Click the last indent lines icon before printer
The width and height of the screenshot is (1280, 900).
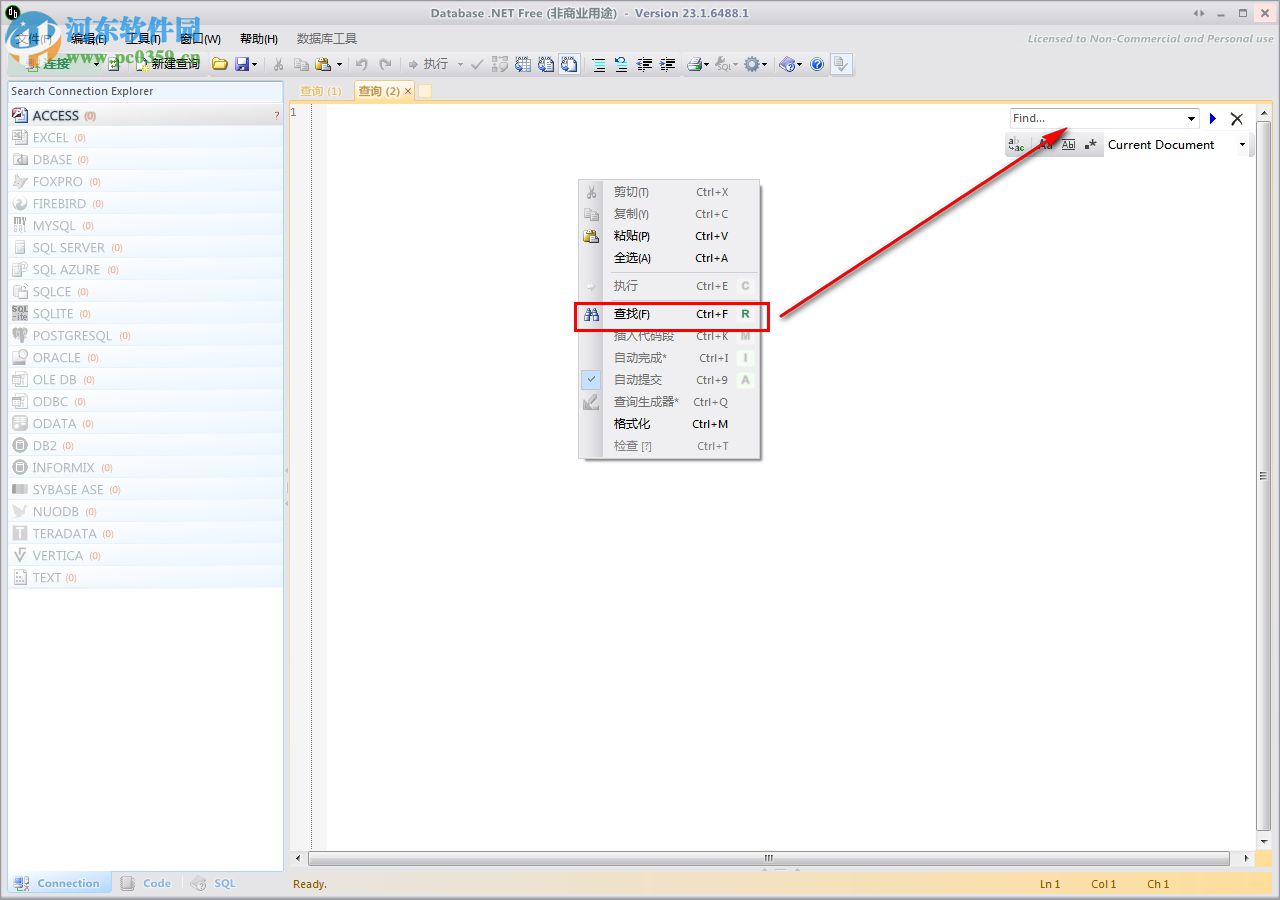[x=668, y=64]
